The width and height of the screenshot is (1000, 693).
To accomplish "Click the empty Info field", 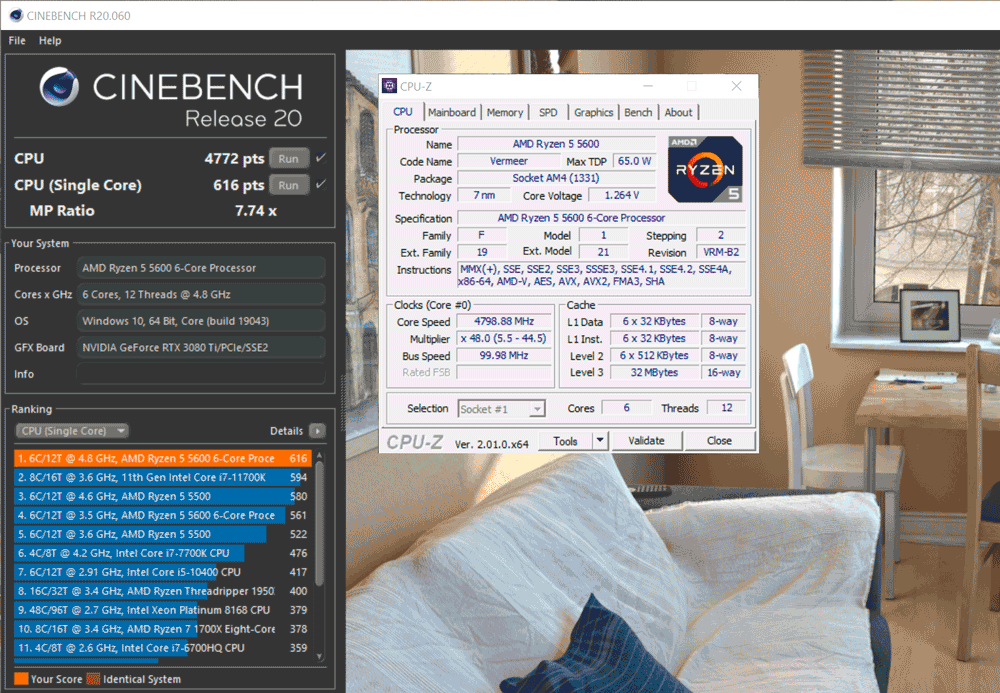I will pos(201,374).
